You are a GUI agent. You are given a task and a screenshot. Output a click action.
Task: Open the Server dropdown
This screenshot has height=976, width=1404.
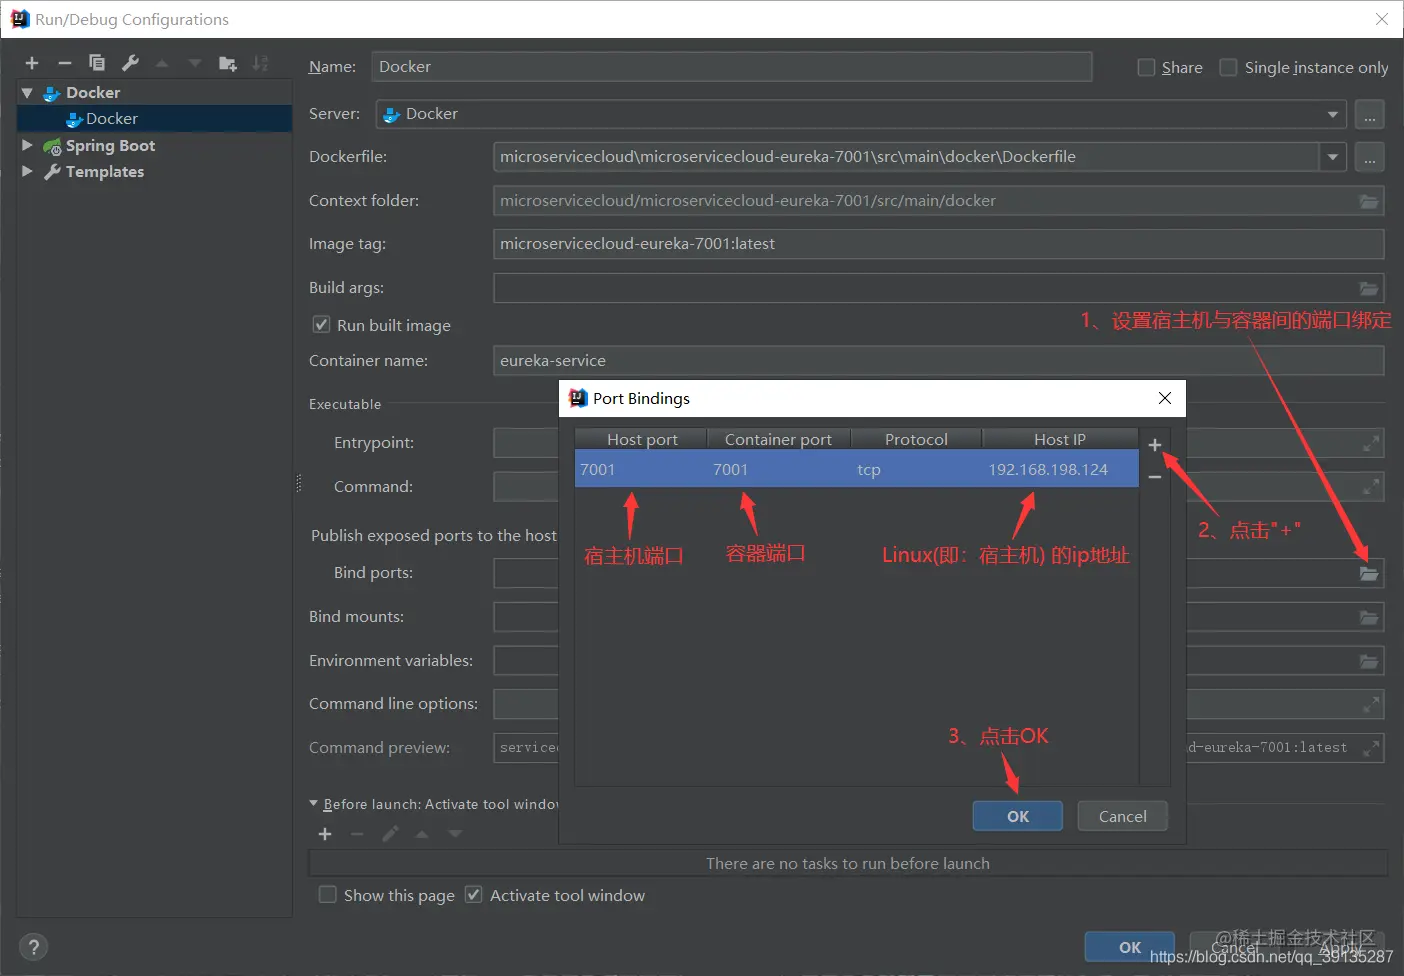coord(1333,114)
